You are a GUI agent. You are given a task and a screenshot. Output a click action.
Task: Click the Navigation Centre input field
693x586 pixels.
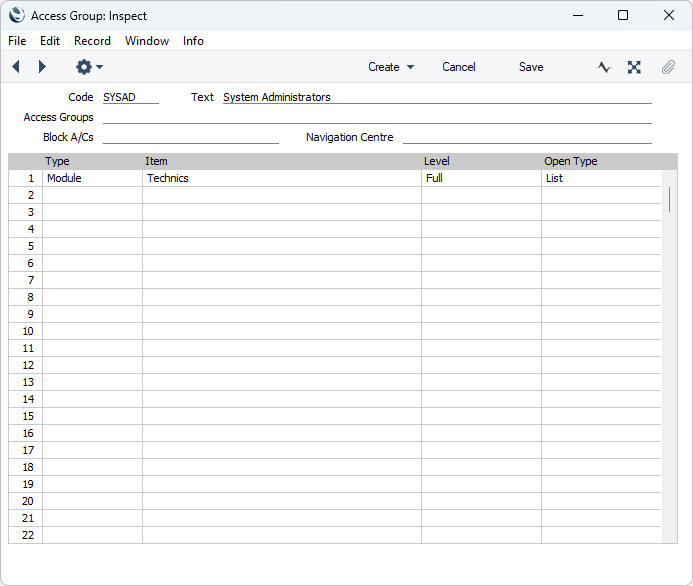527,137
